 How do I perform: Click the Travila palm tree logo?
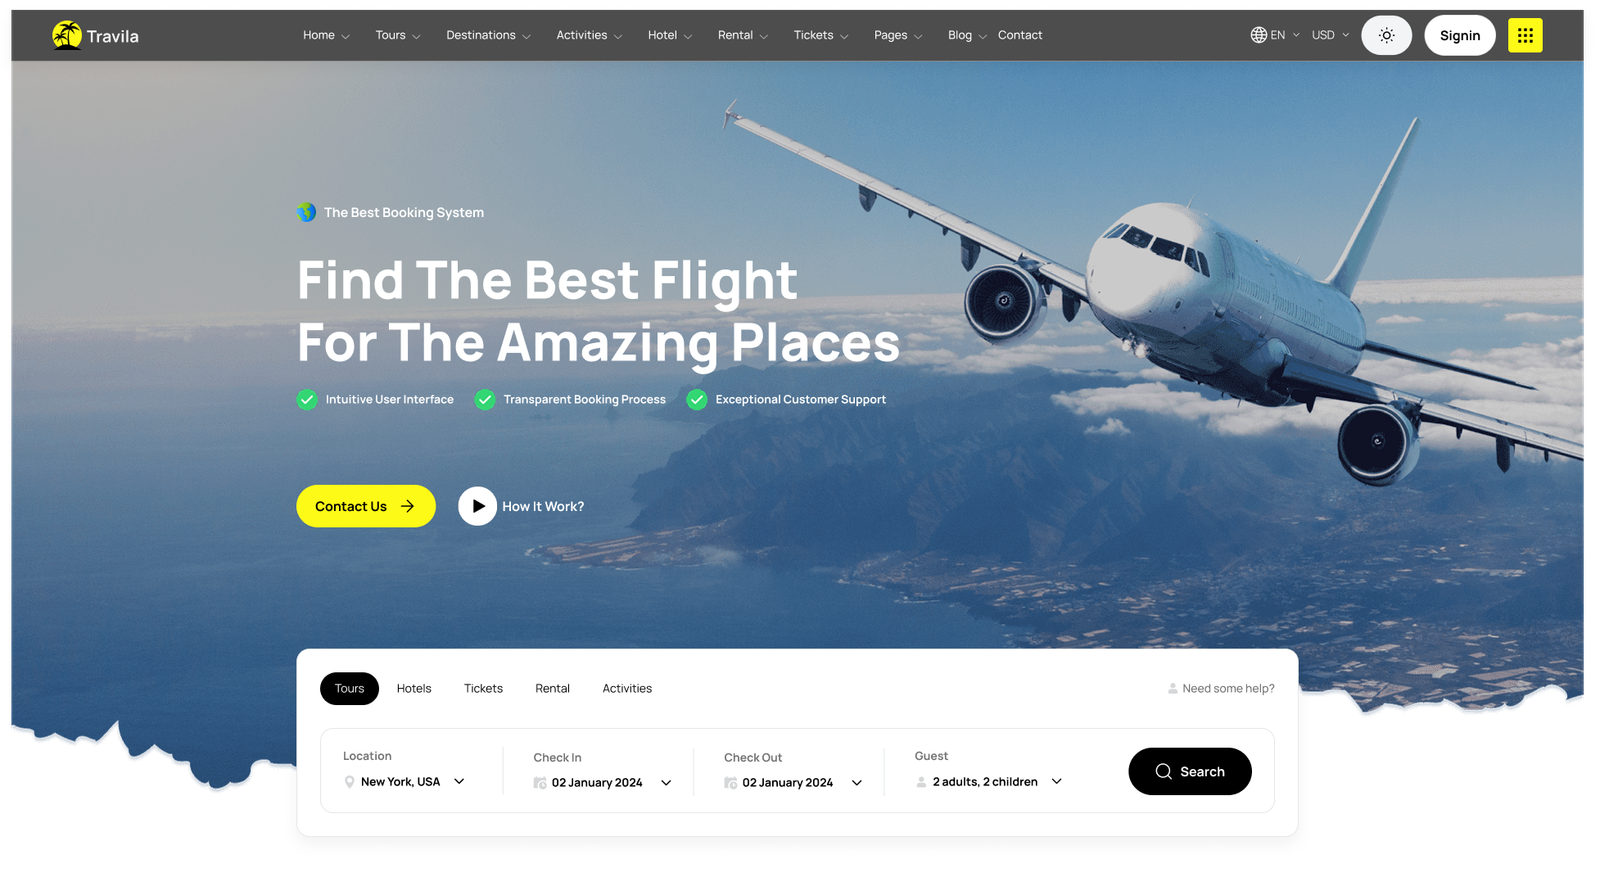pyautogui.click(x=67, y=35)
